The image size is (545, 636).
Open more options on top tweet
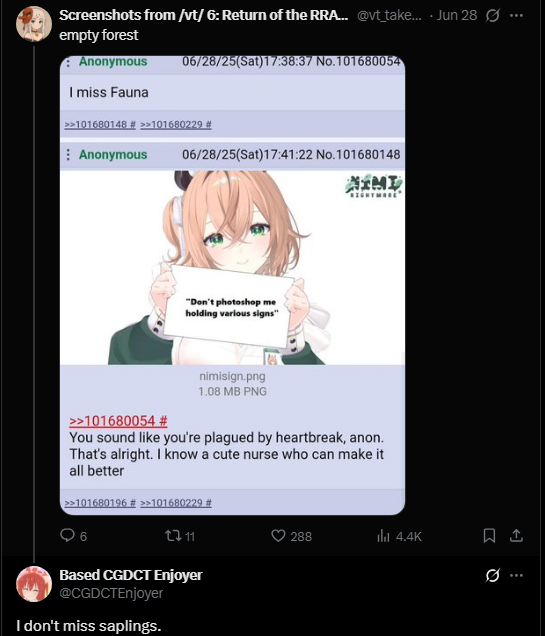(516, 15)
